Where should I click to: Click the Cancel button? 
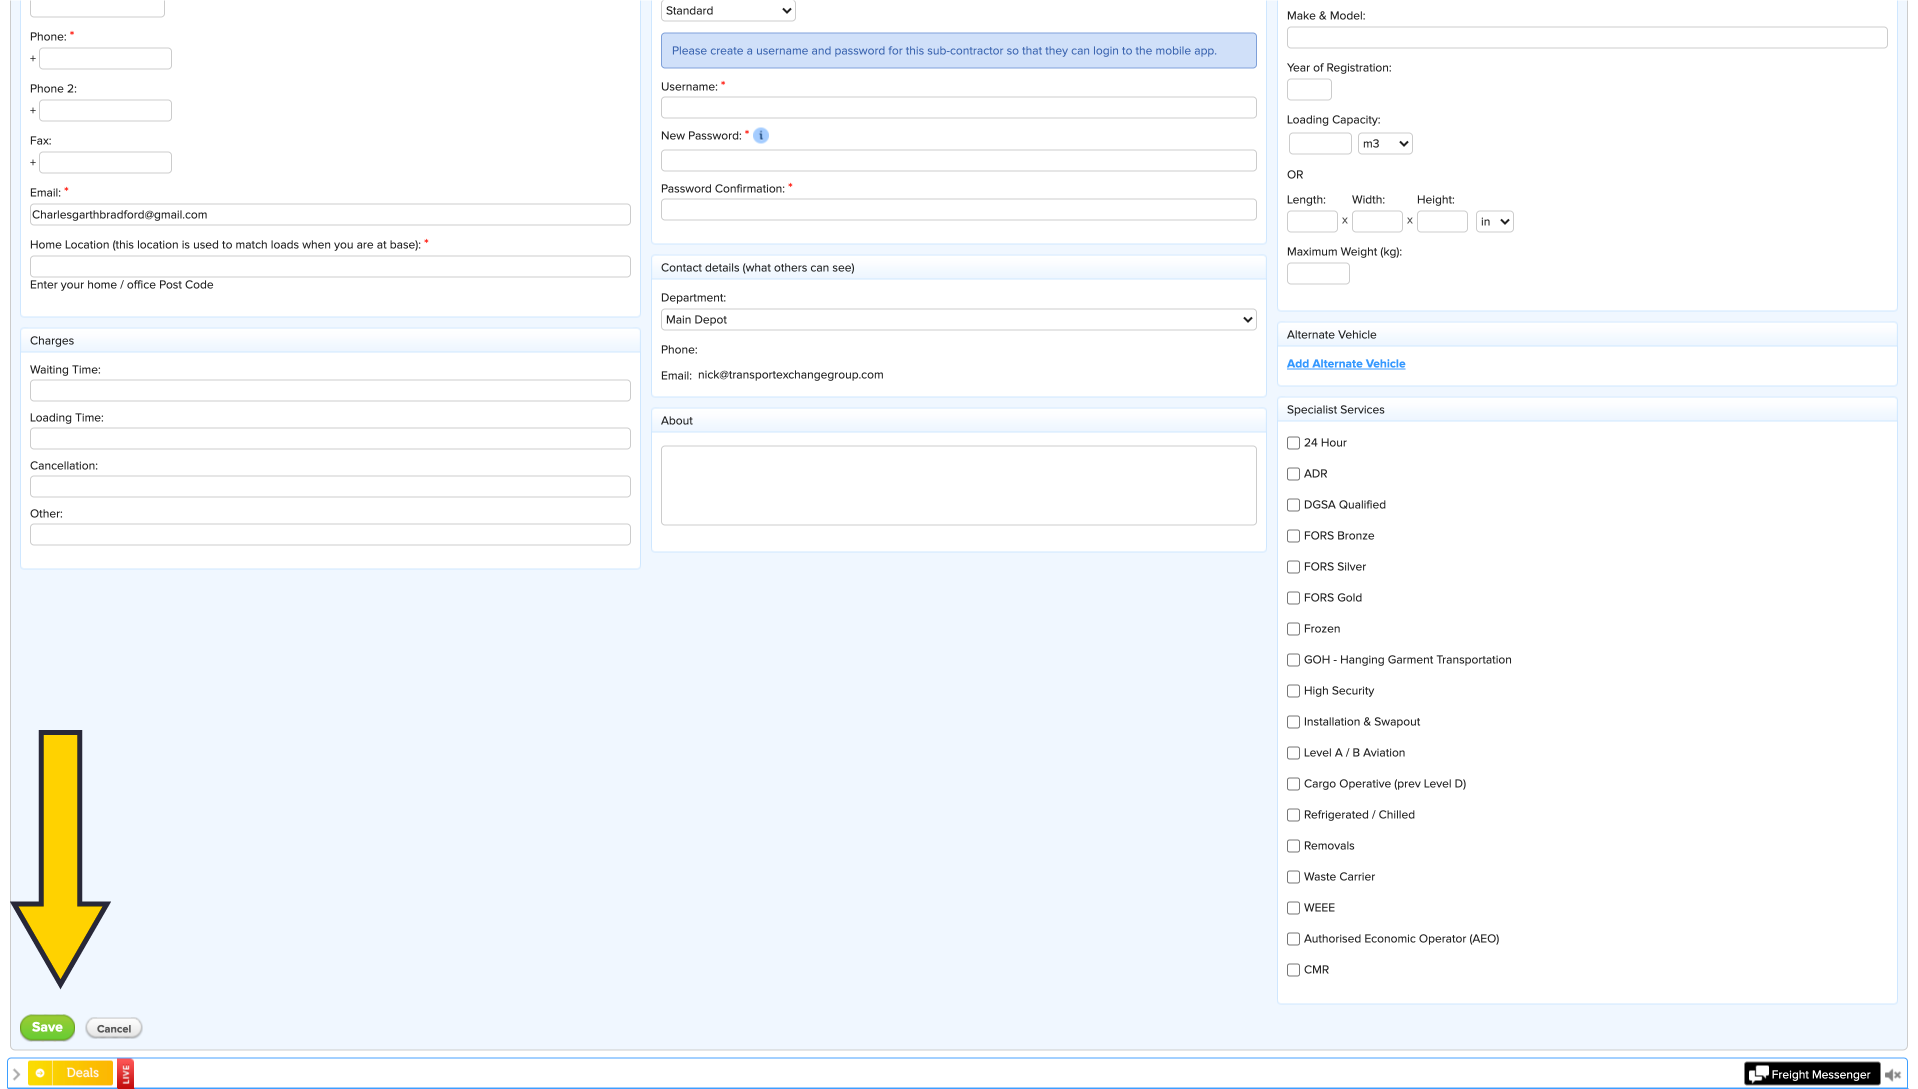point(114,1028)
